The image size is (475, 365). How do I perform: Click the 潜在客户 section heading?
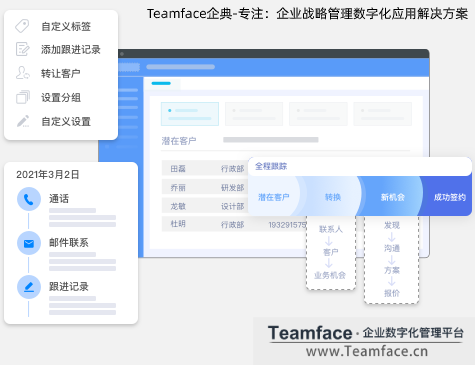179,141
